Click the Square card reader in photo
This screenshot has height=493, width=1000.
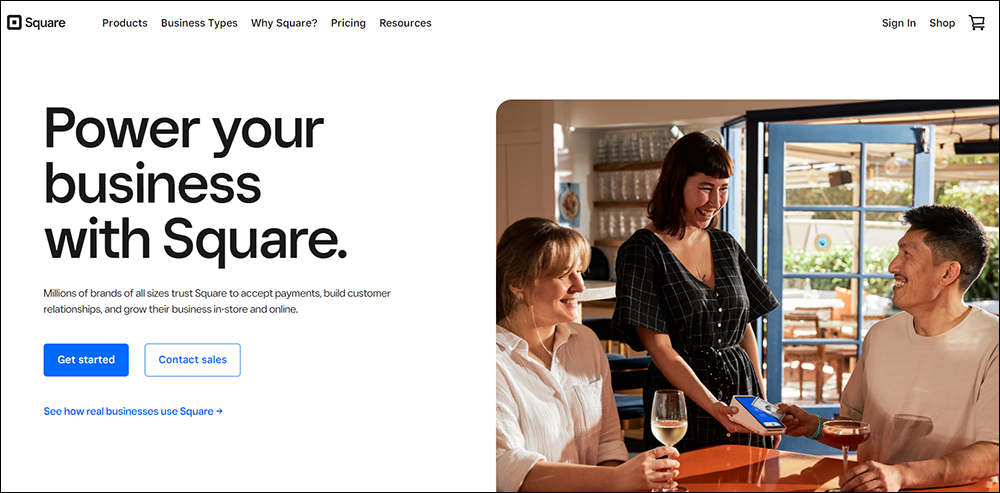point(758,413)
